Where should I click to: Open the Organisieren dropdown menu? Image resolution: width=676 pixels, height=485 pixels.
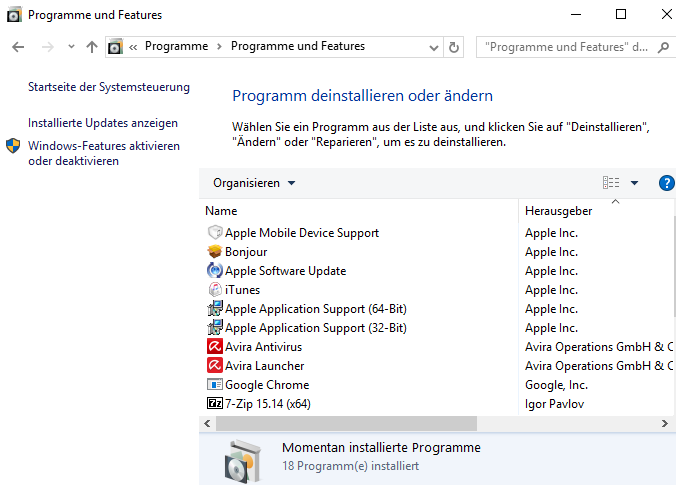click(x=254, y=183)
